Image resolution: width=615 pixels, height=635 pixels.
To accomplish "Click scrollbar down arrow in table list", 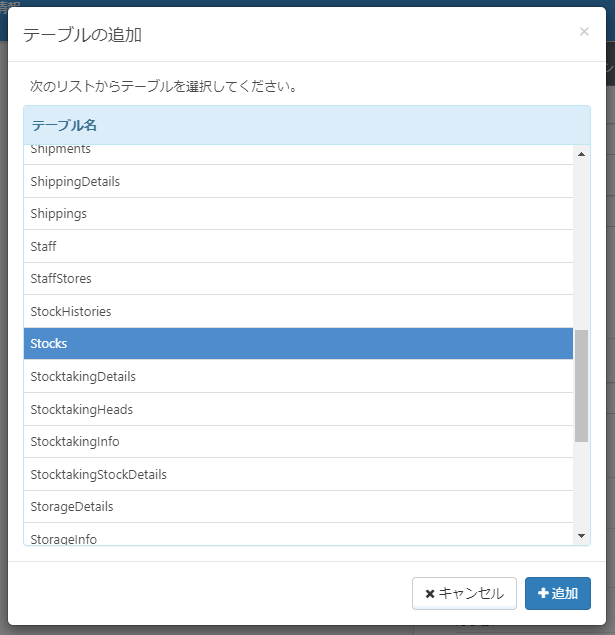I will [x=582, y=536].
